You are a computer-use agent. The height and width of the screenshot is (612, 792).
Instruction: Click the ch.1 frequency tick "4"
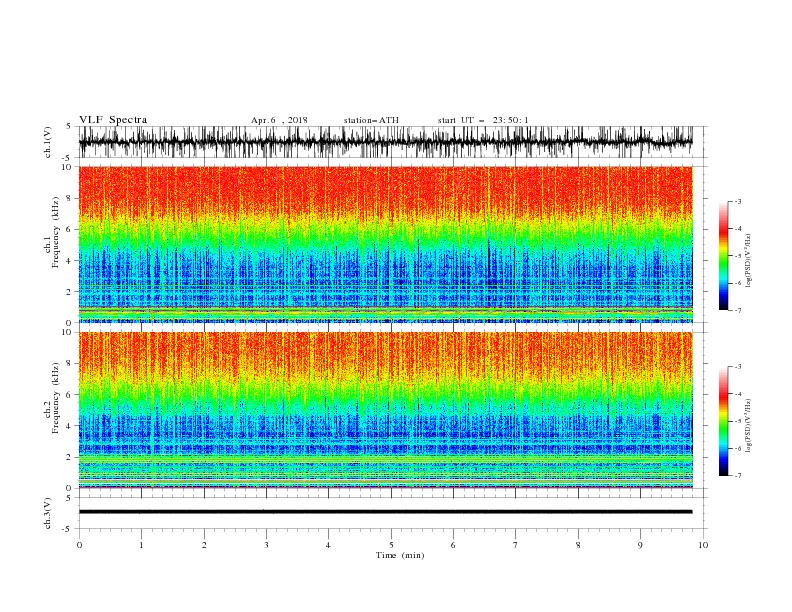click(69, 261)
